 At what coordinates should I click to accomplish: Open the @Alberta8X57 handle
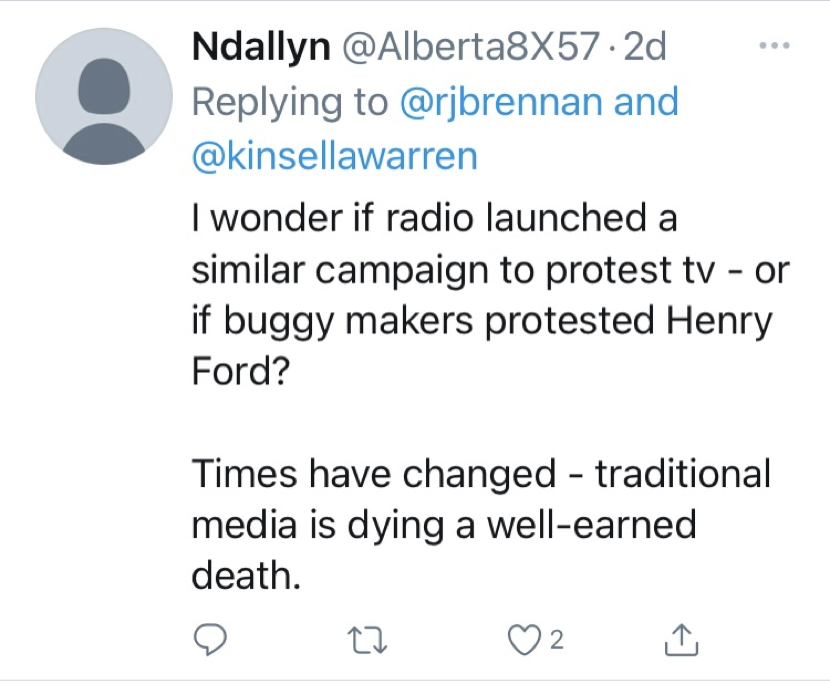pyautogui.click(x=469, y=47)
